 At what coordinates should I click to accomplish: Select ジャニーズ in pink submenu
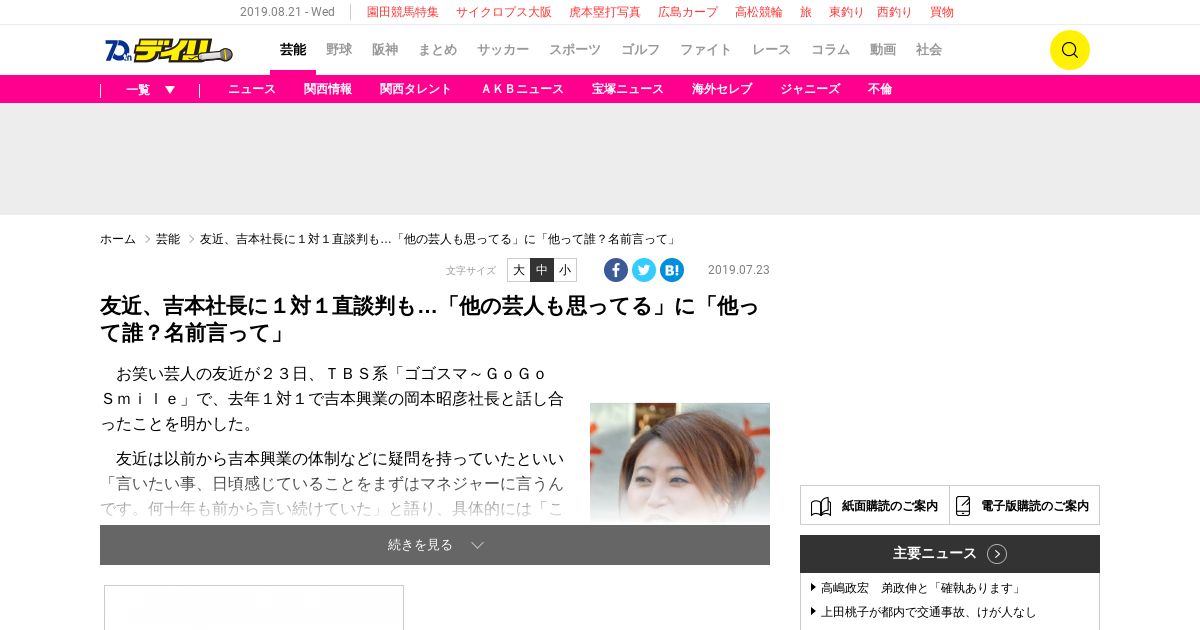click(x=810, y=89)
